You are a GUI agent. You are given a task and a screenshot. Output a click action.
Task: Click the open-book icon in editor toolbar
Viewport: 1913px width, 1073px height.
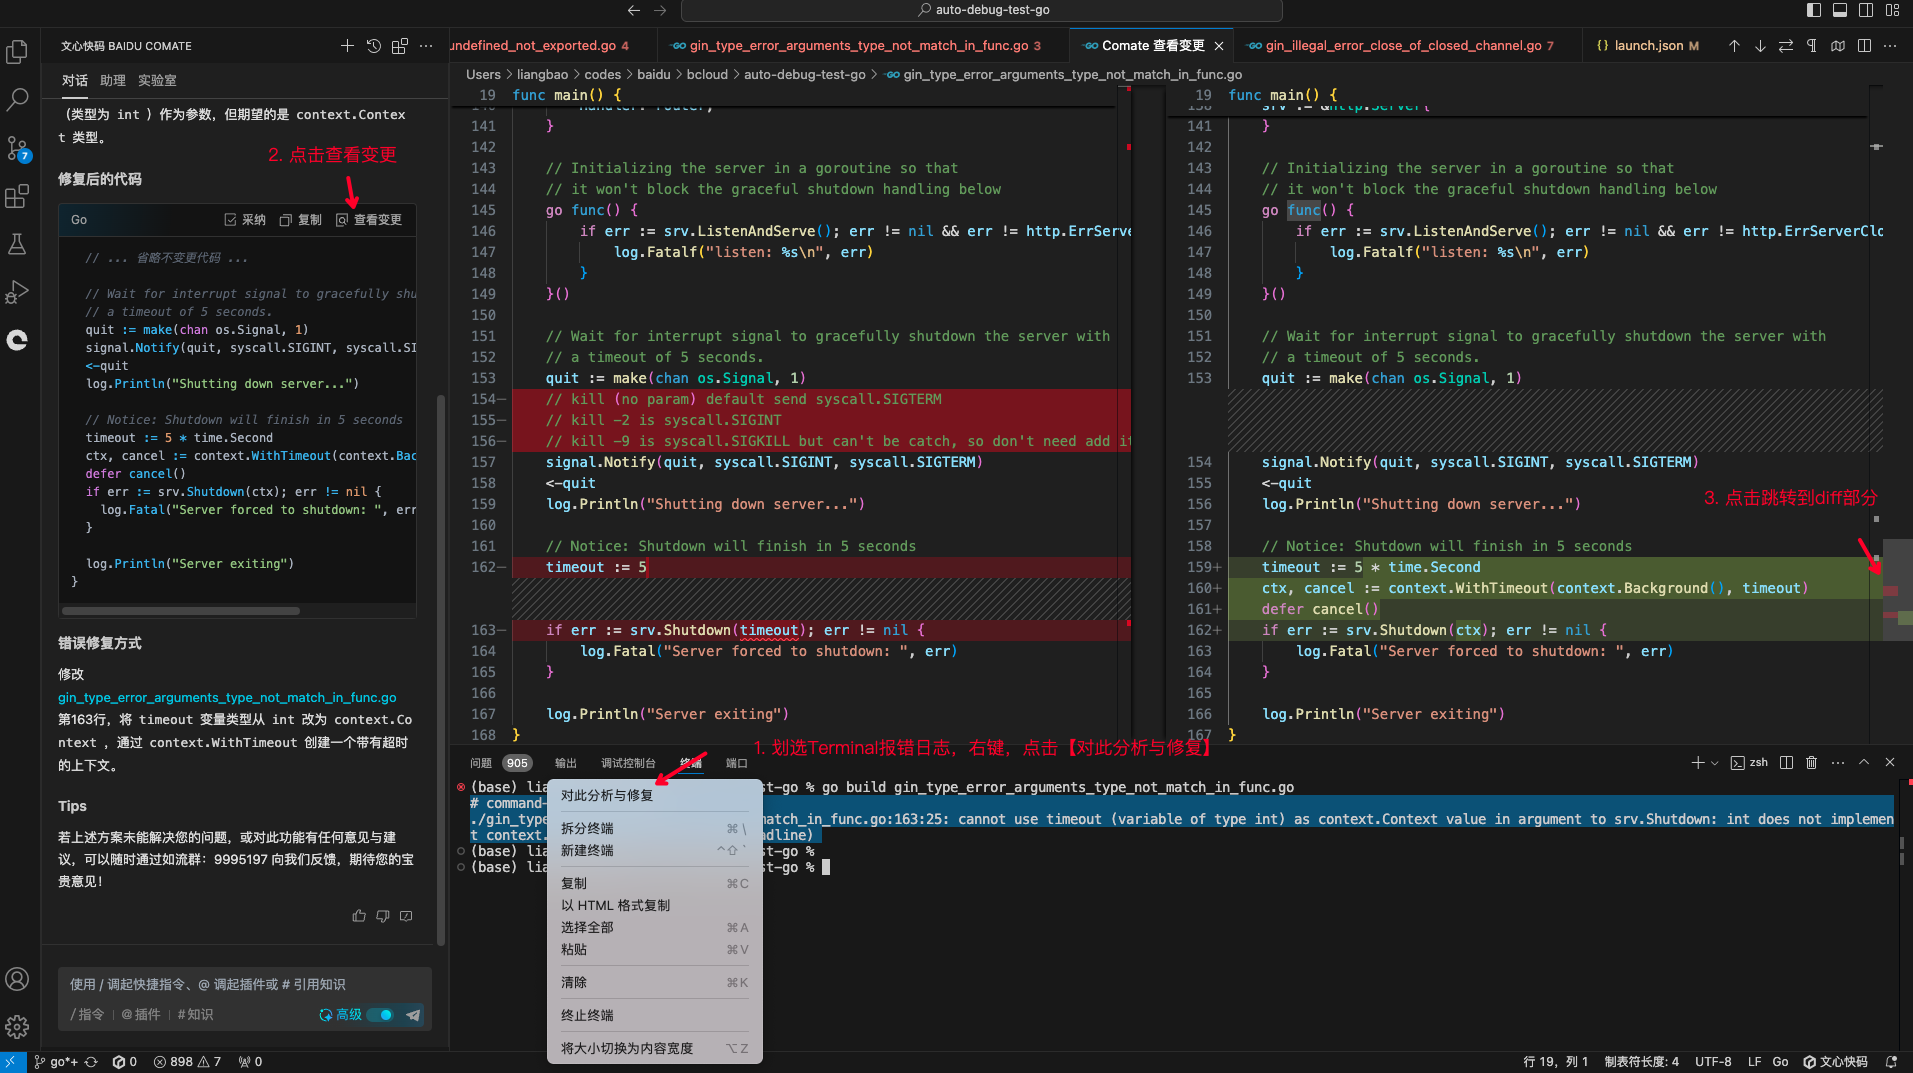click(1838, 46)
